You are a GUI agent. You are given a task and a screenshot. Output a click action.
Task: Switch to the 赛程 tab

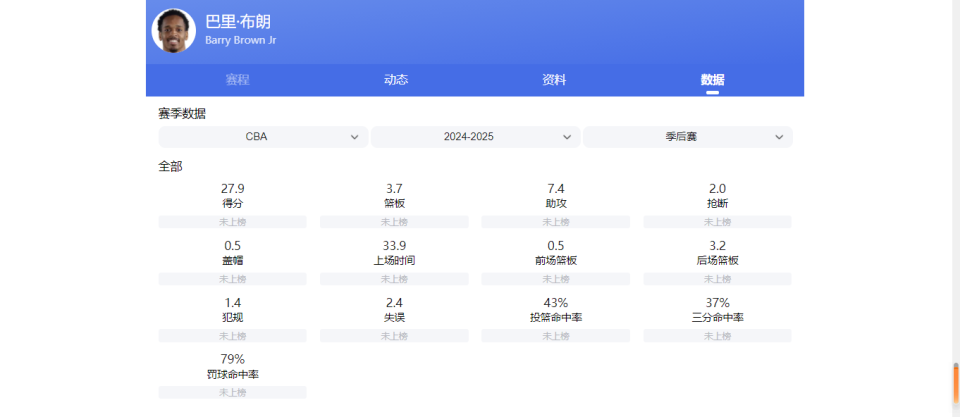coord(237,80)
